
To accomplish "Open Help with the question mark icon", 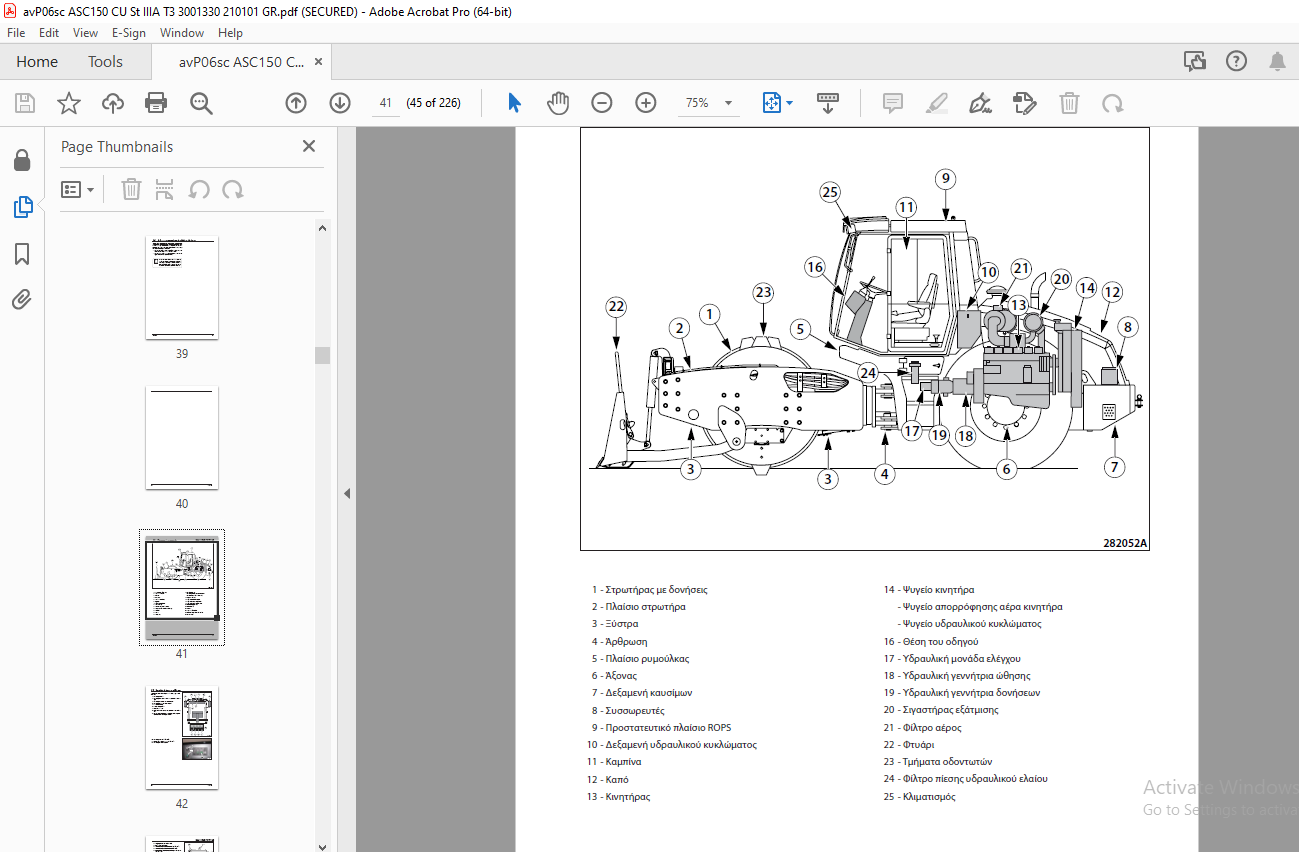I will [1236, 62].
